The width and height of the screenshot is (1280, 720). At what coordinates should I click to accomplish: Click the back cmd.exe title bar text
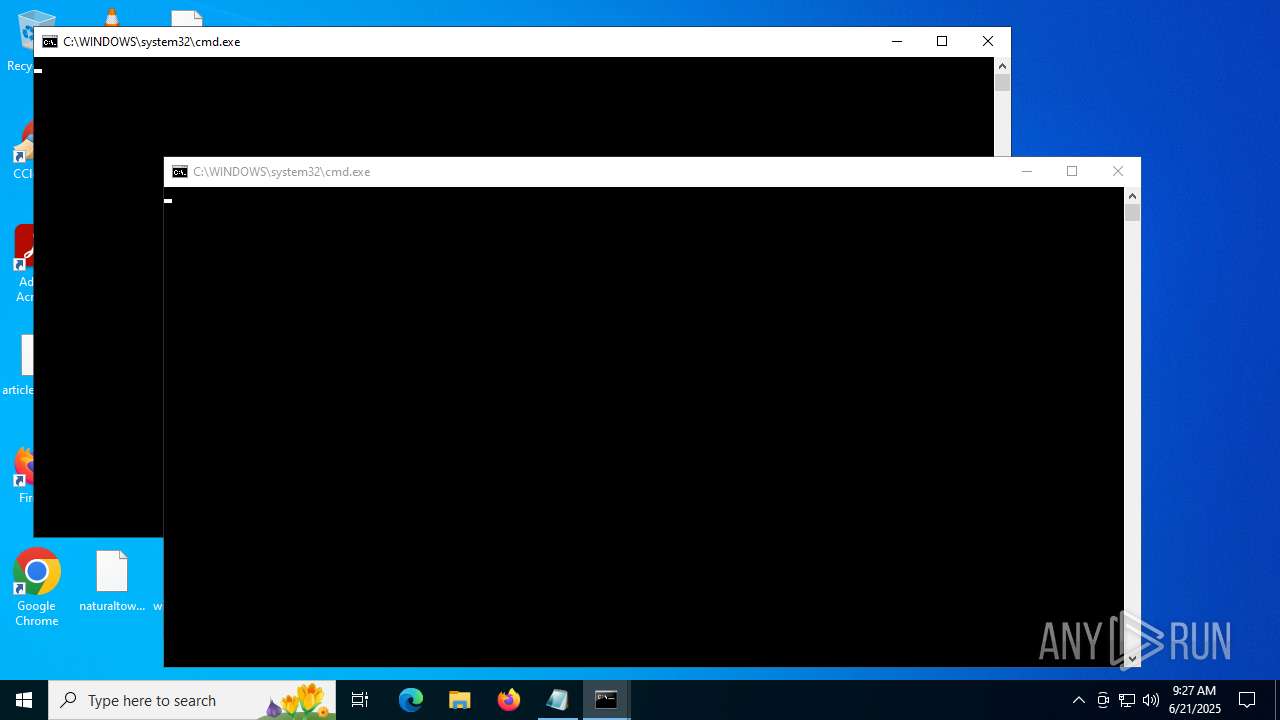pos(152,42)
